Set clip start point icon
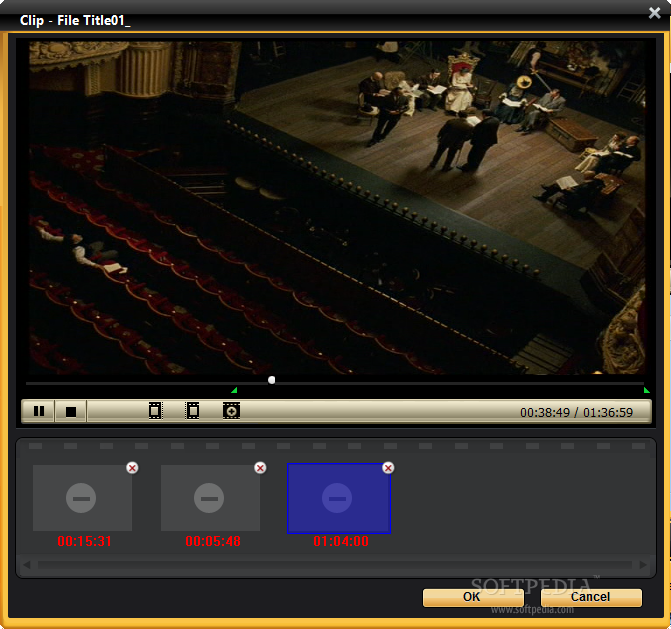This screenshot has height=629, width=671. (x=155, y=411)
